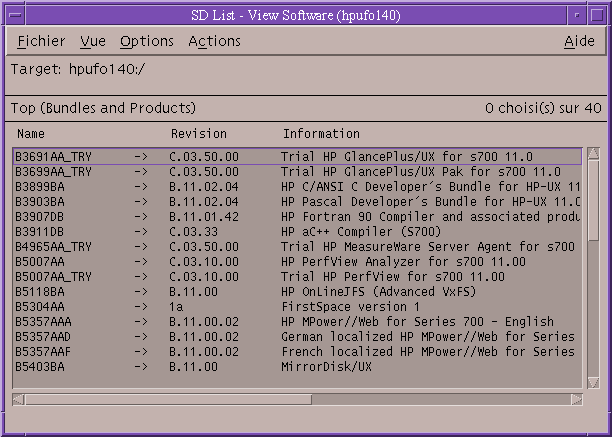Select the B5007AA_TRY Trial PerfView row
The image size is (612, 437).
coord(297,277)
